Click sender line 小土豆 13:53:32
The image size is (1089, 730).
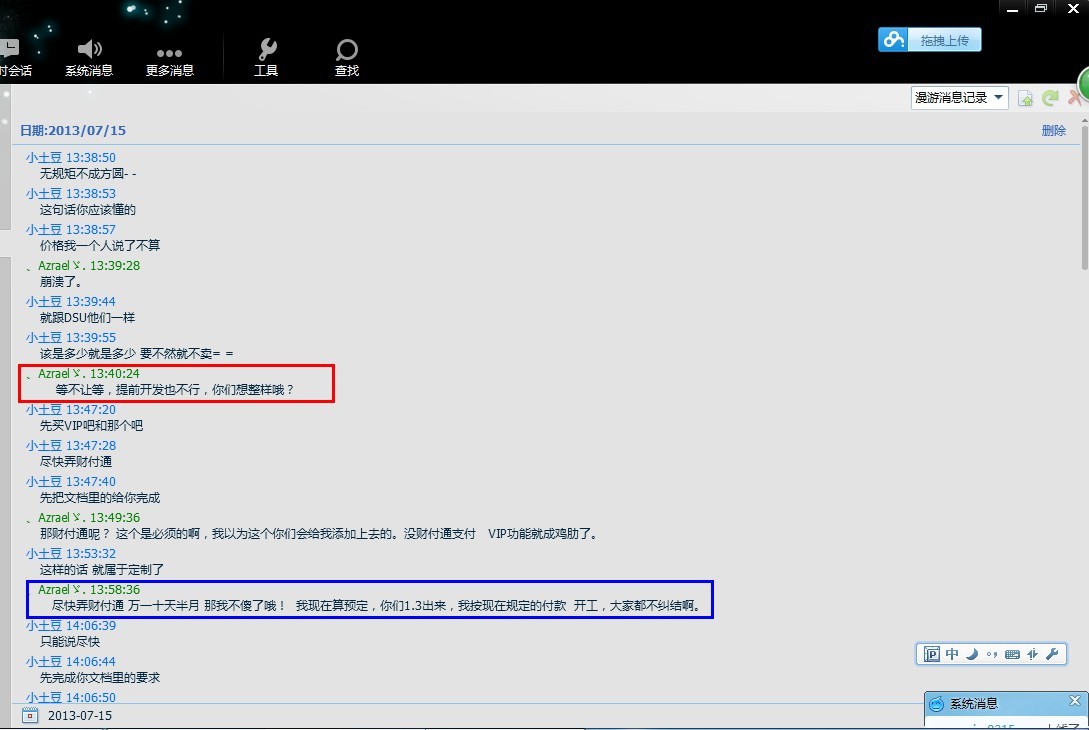71,554
